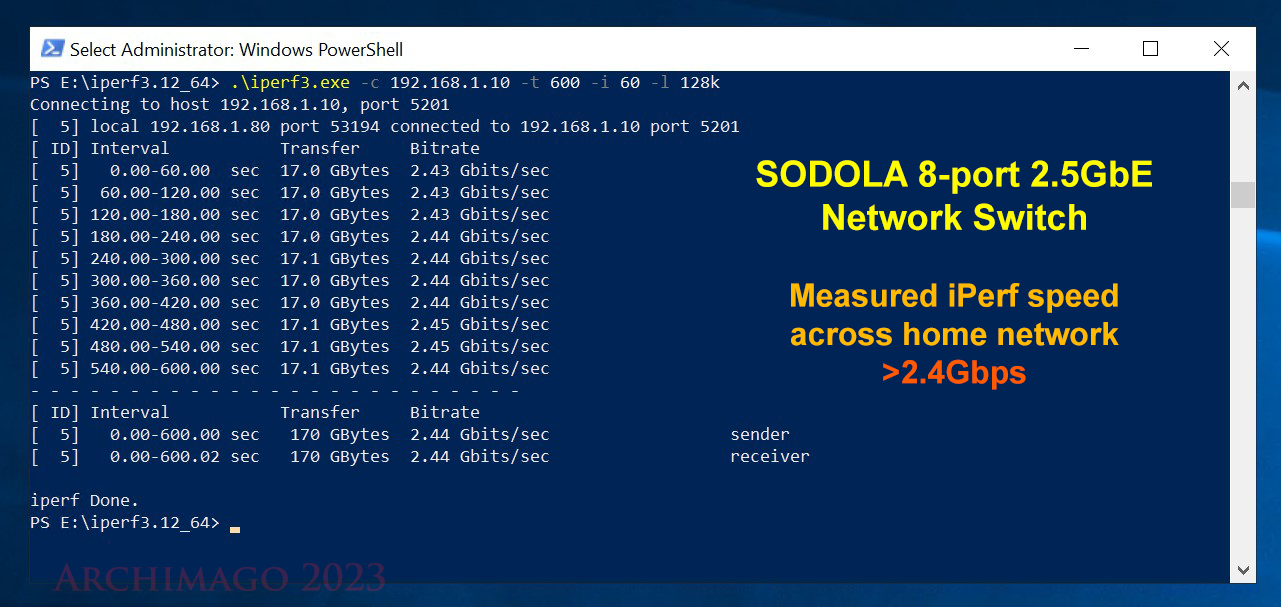Click the 'sender' label in summary
This screenshot has height=607, width=1281.
(x=760, y=434)
